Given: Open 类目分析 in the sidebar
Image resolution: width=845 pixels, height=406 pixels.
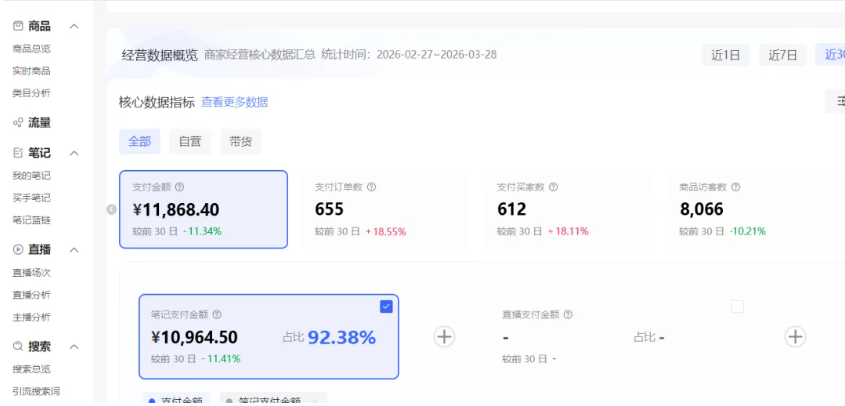Looking at the screenshot, I should click(x=31, y=93).
